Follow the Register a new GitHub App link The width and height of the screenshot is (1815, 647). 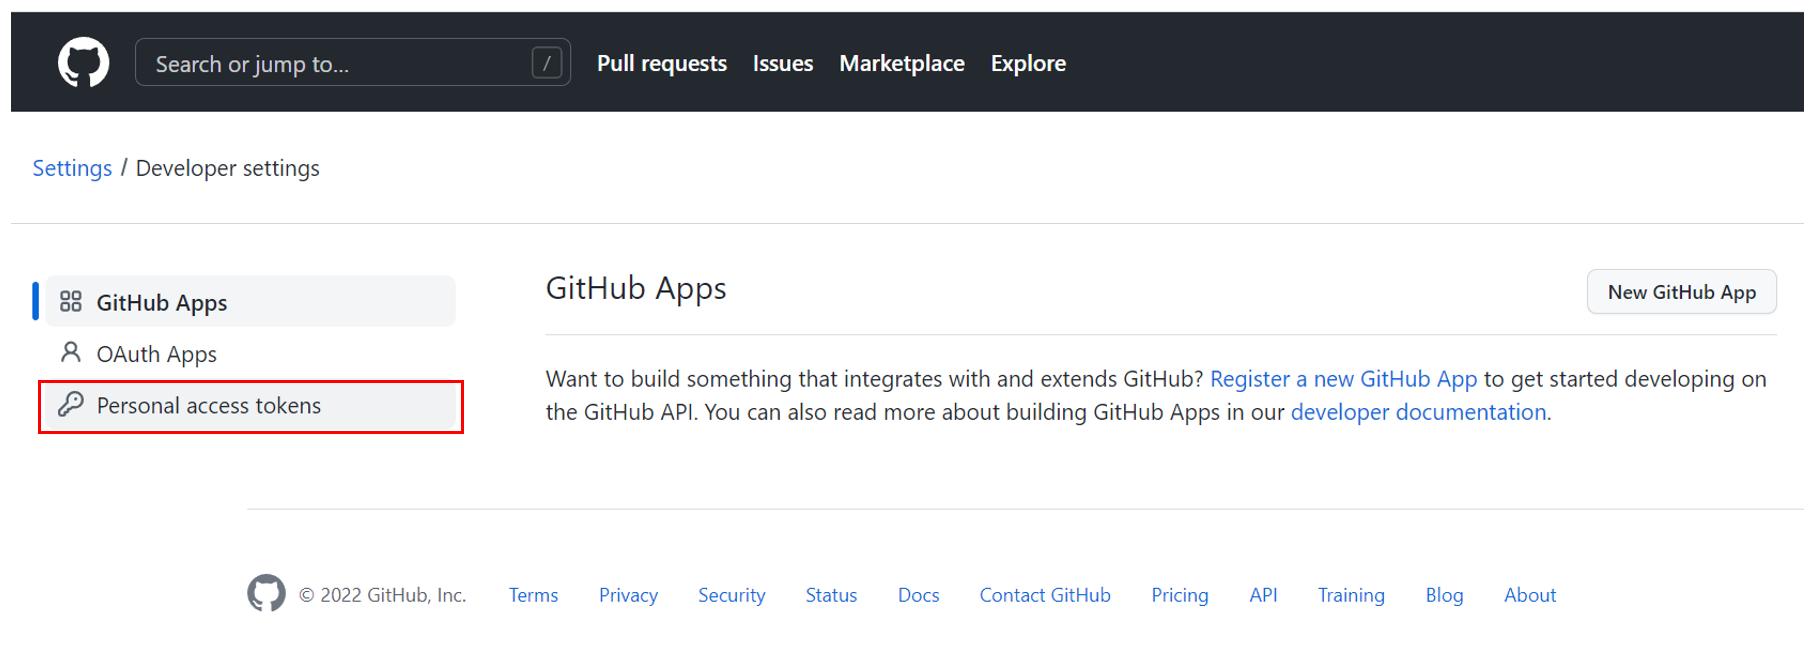pos(1343,379)
